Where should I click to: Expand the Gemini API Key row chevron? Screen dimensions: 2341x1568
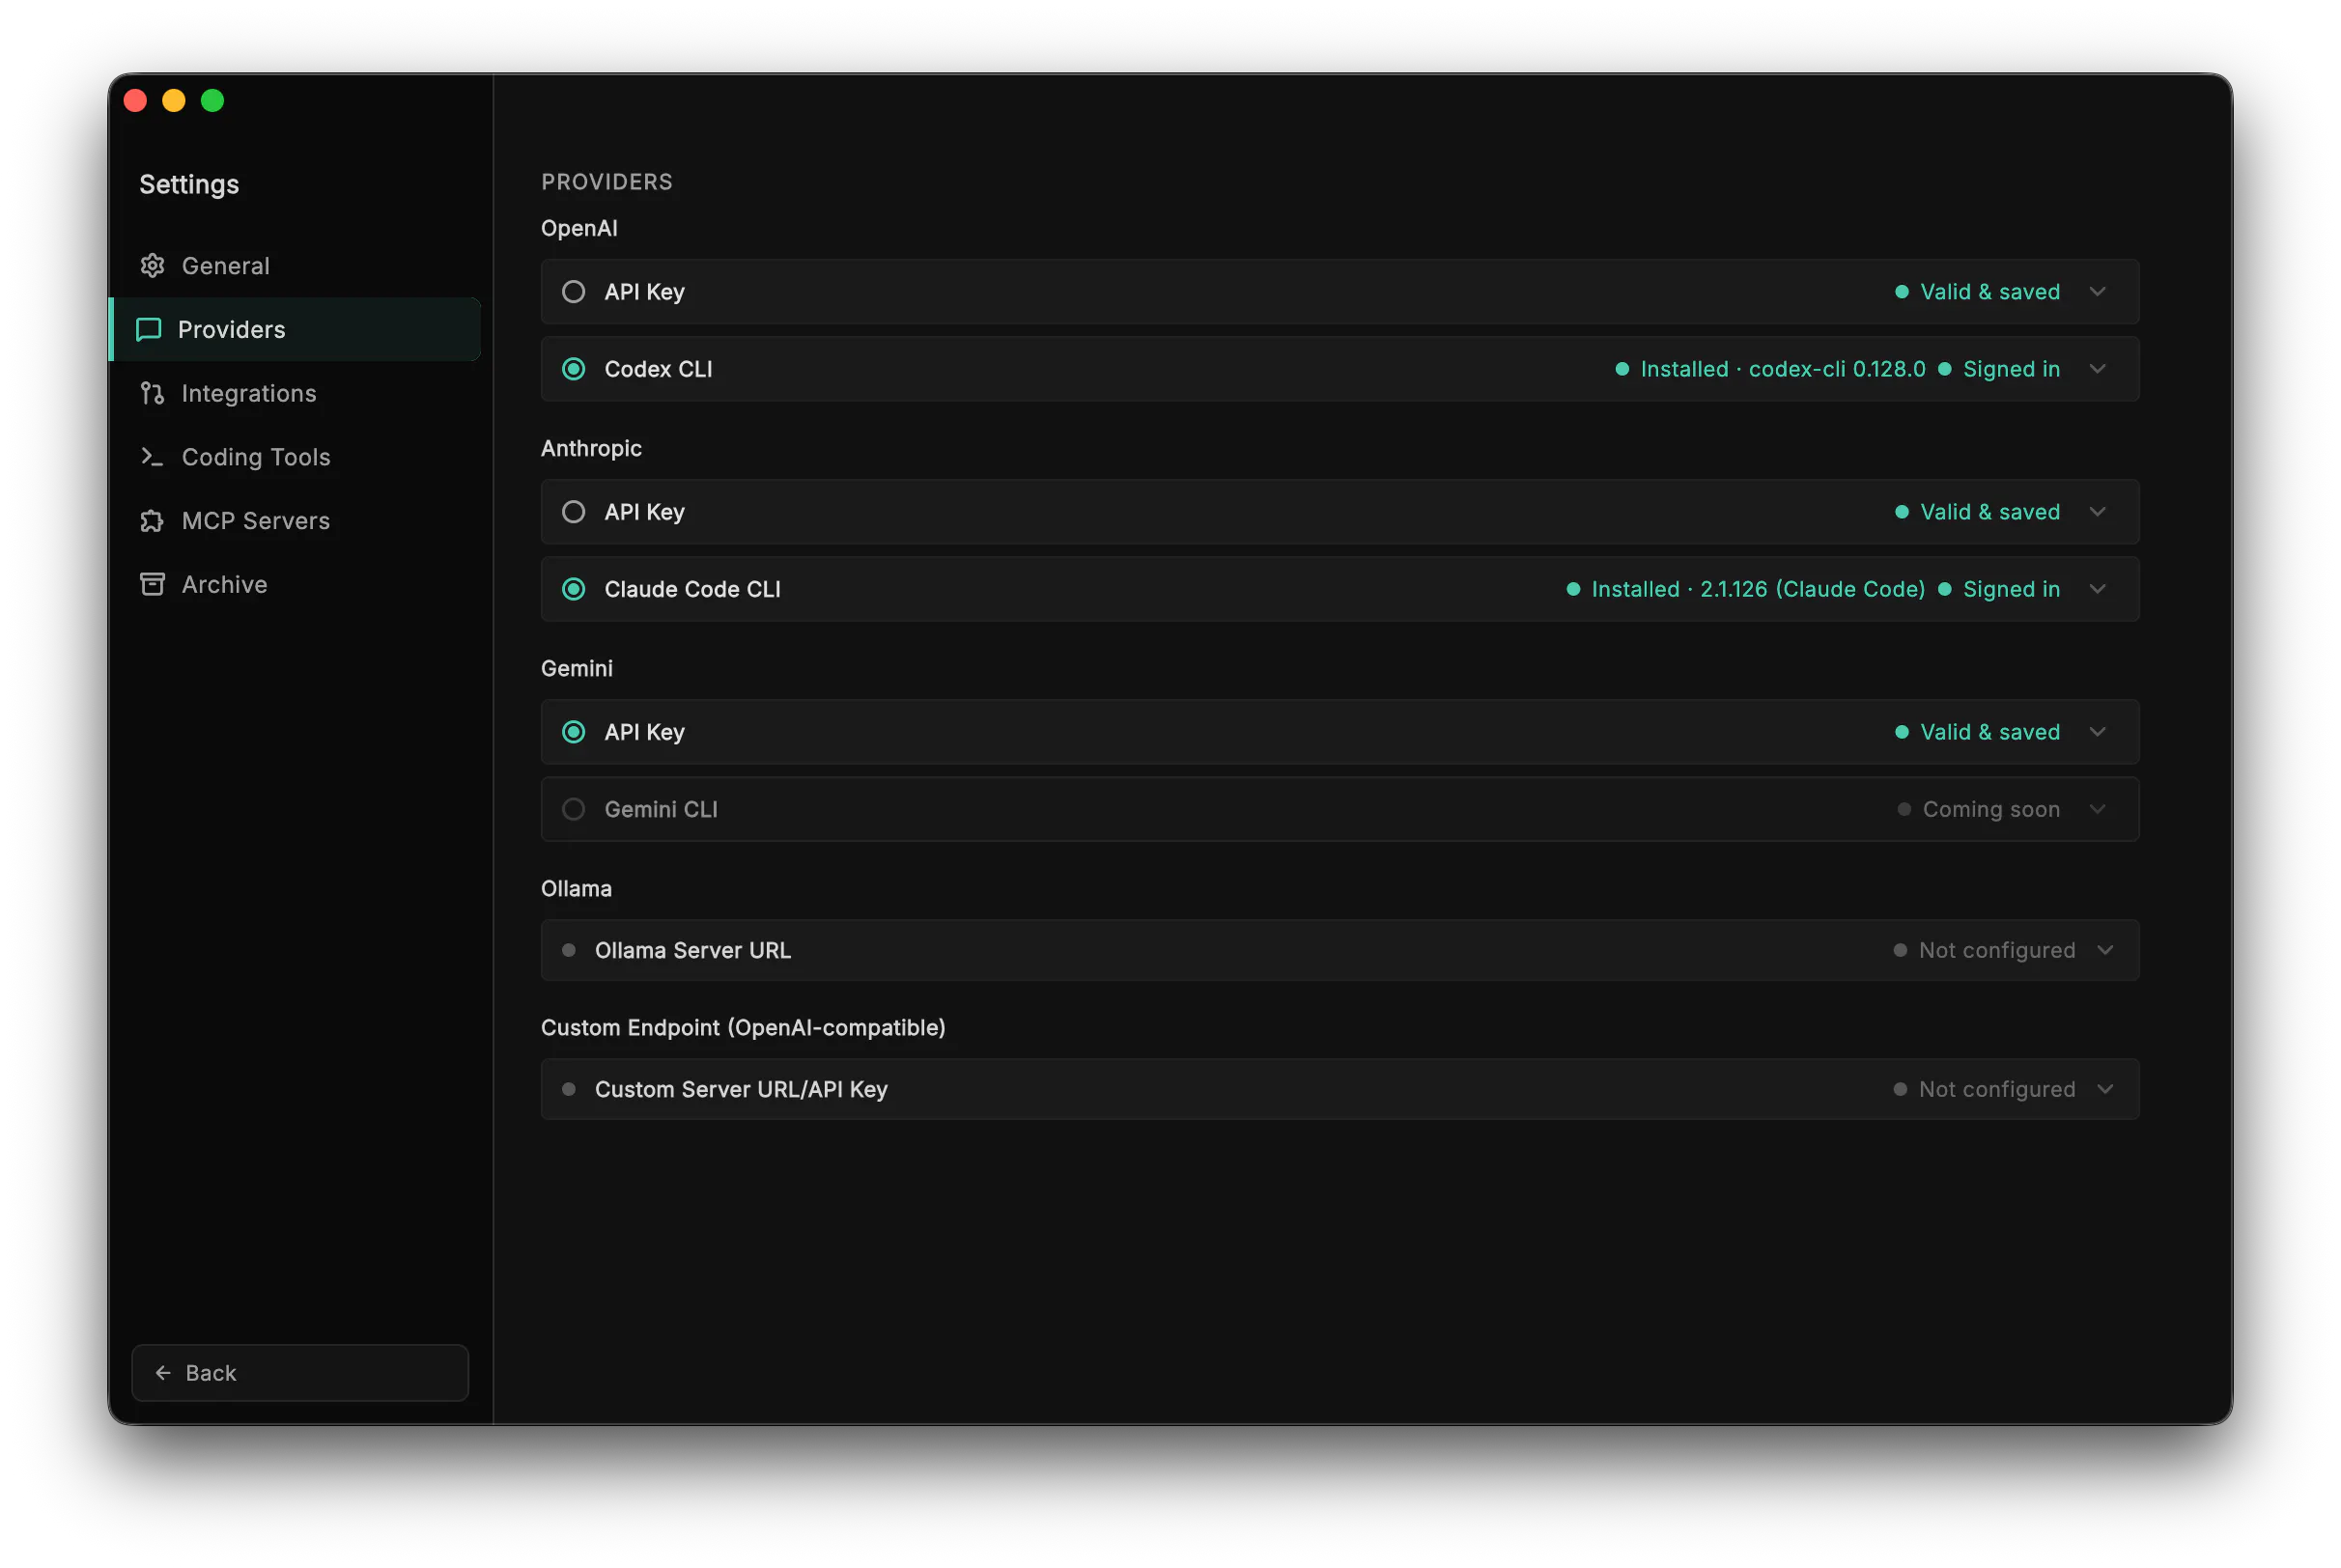(x=2099, y=732)
